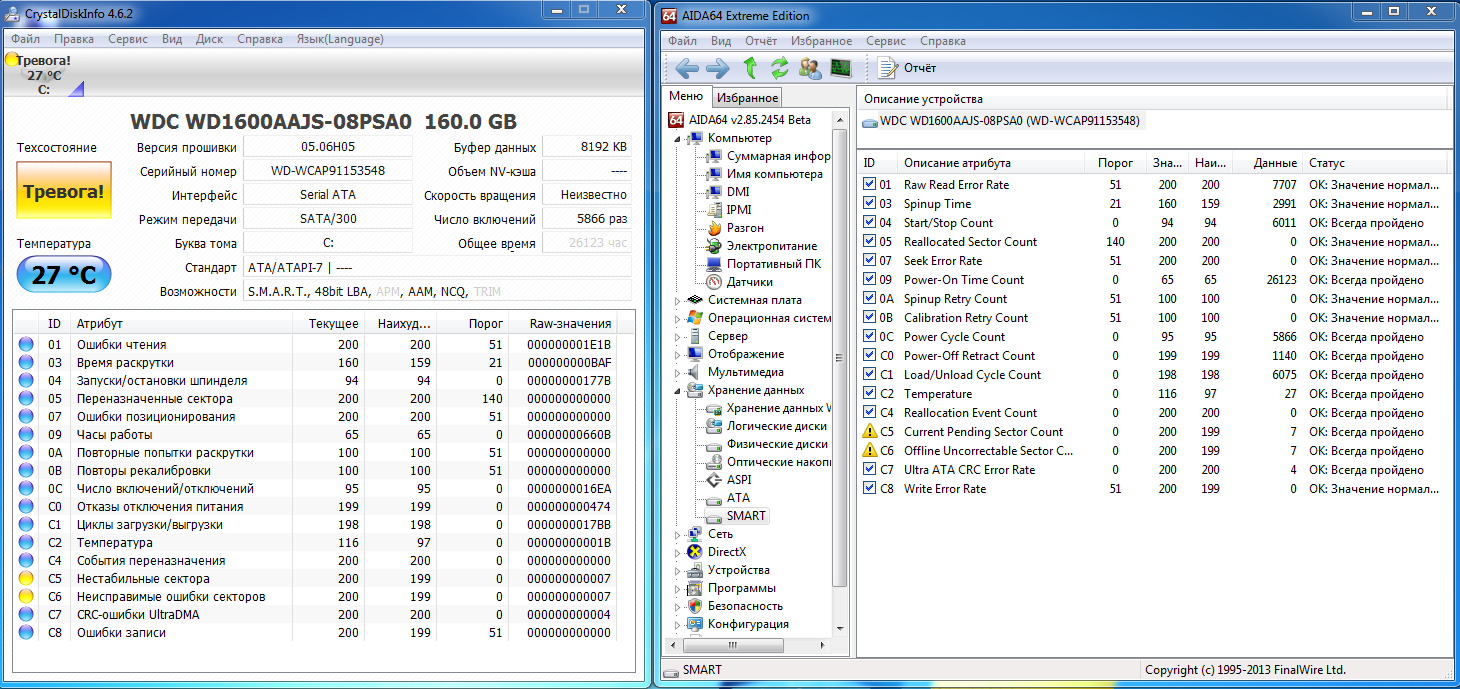Select Суммарная информация icon in AIDA64 tree
The width and height of the screenshot is (1460, 689).
714,156
